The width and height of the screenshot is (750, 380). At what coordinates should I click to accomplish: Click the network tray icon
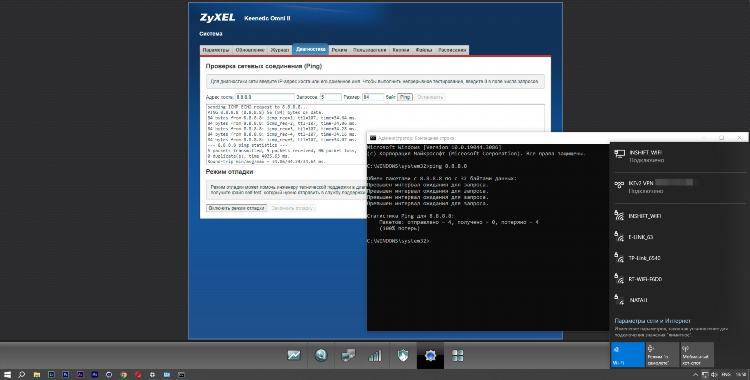(x=705, y=375)
